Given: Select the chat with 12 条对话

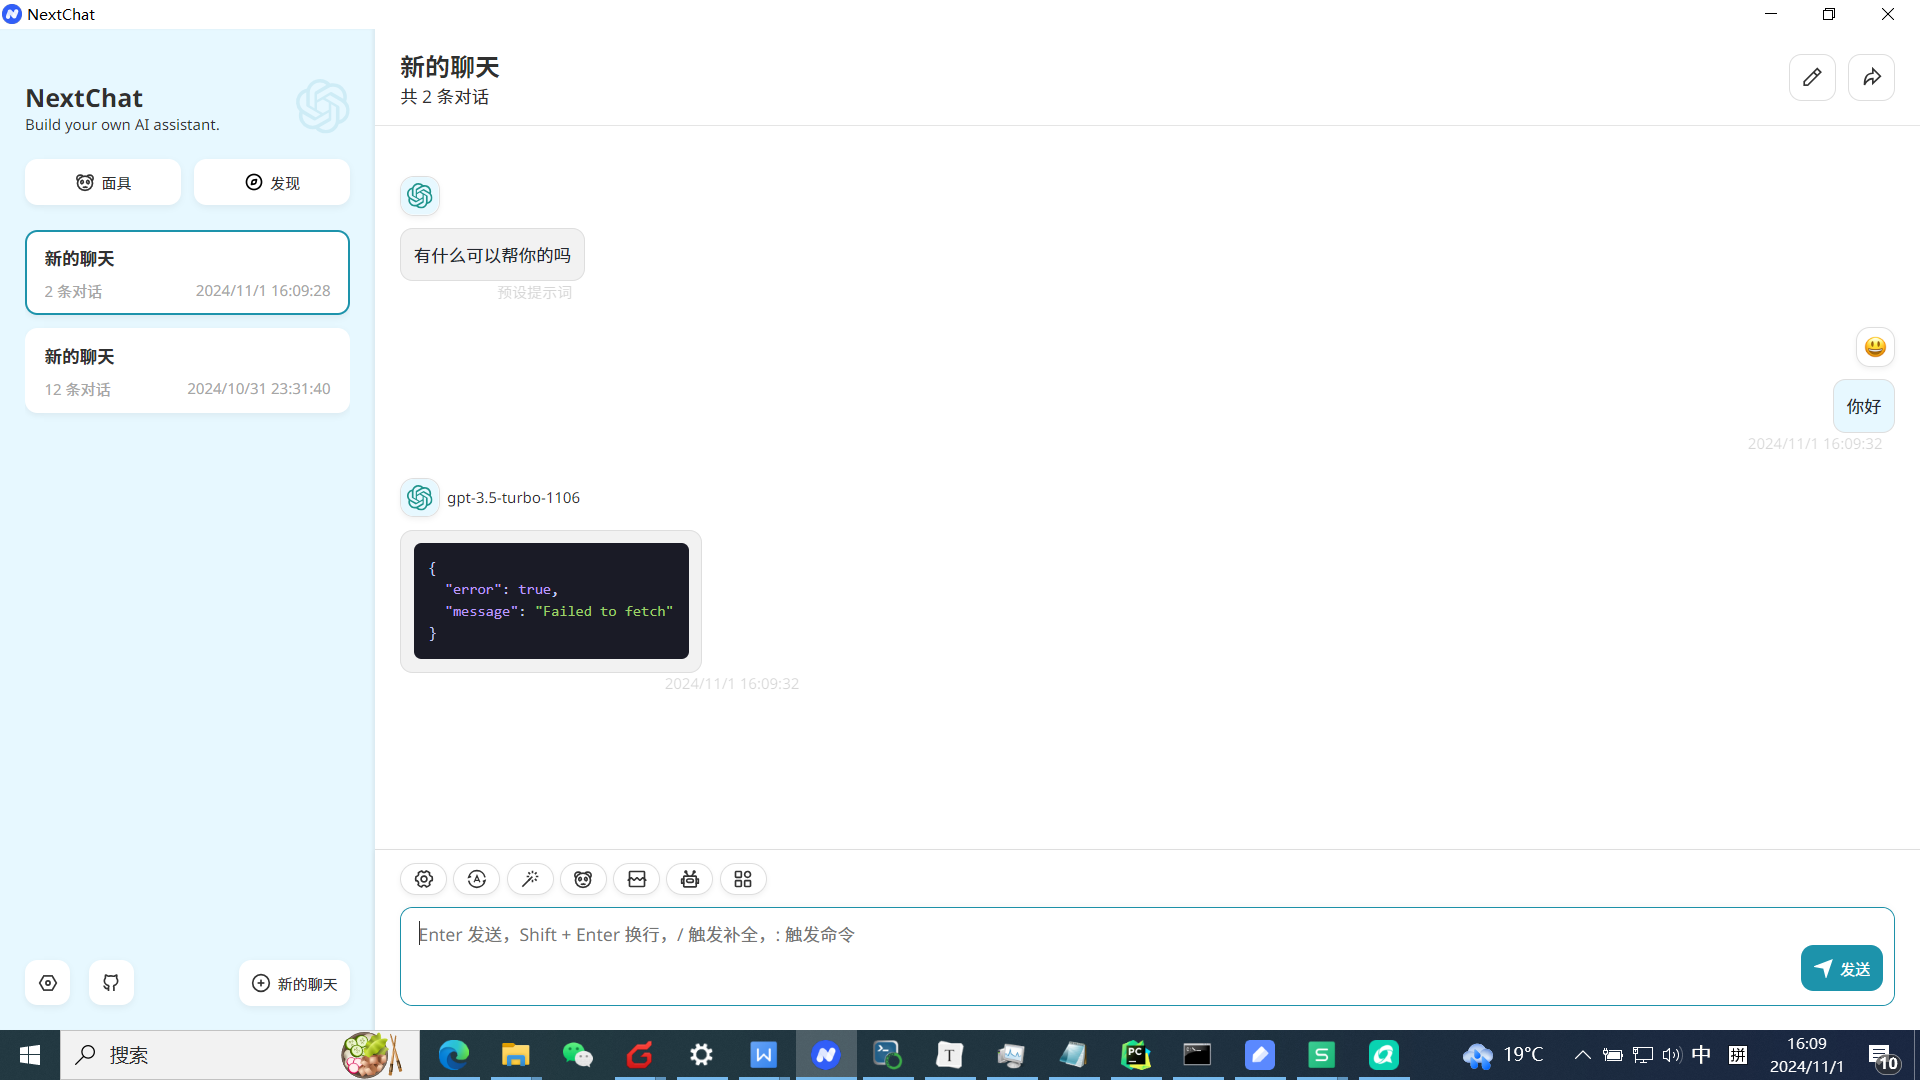Looking at the screenshot, I should [x=187, y=371].
